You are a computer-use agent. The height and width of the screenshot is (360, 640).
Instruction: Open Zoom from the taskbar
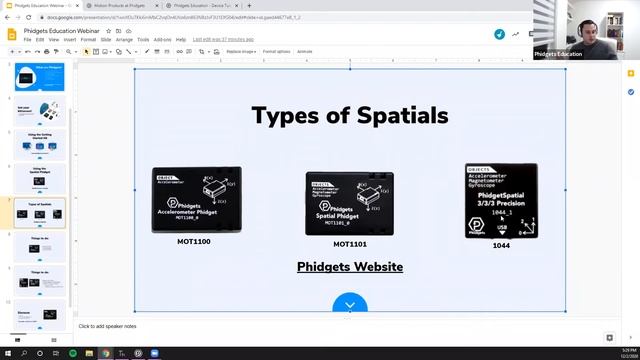(155, 353)
